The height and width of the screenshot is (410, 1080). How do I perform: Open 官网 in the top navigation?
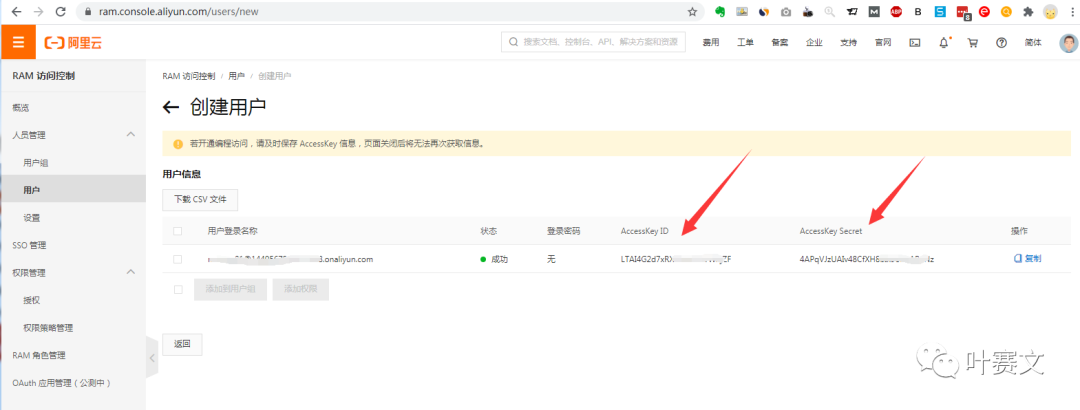point(883,43)
